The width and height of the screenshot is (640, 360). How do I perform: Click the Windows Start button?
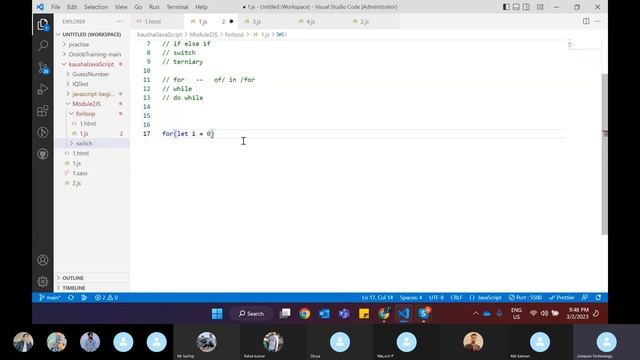pyautogui.click(x=217, y=313)
